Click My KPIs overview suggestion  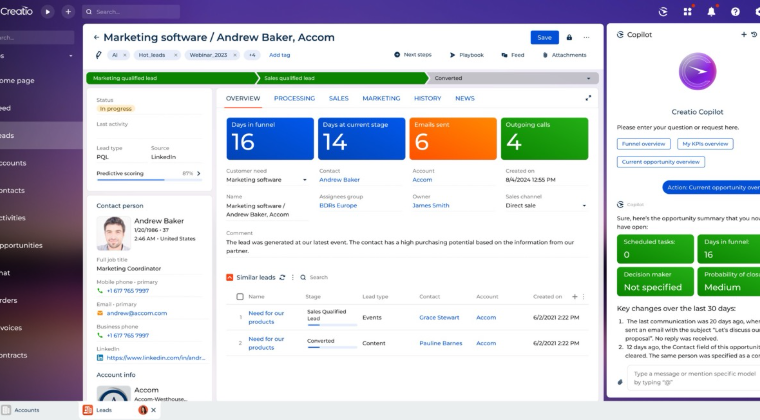pyautogui.click(x=705, y=144)
